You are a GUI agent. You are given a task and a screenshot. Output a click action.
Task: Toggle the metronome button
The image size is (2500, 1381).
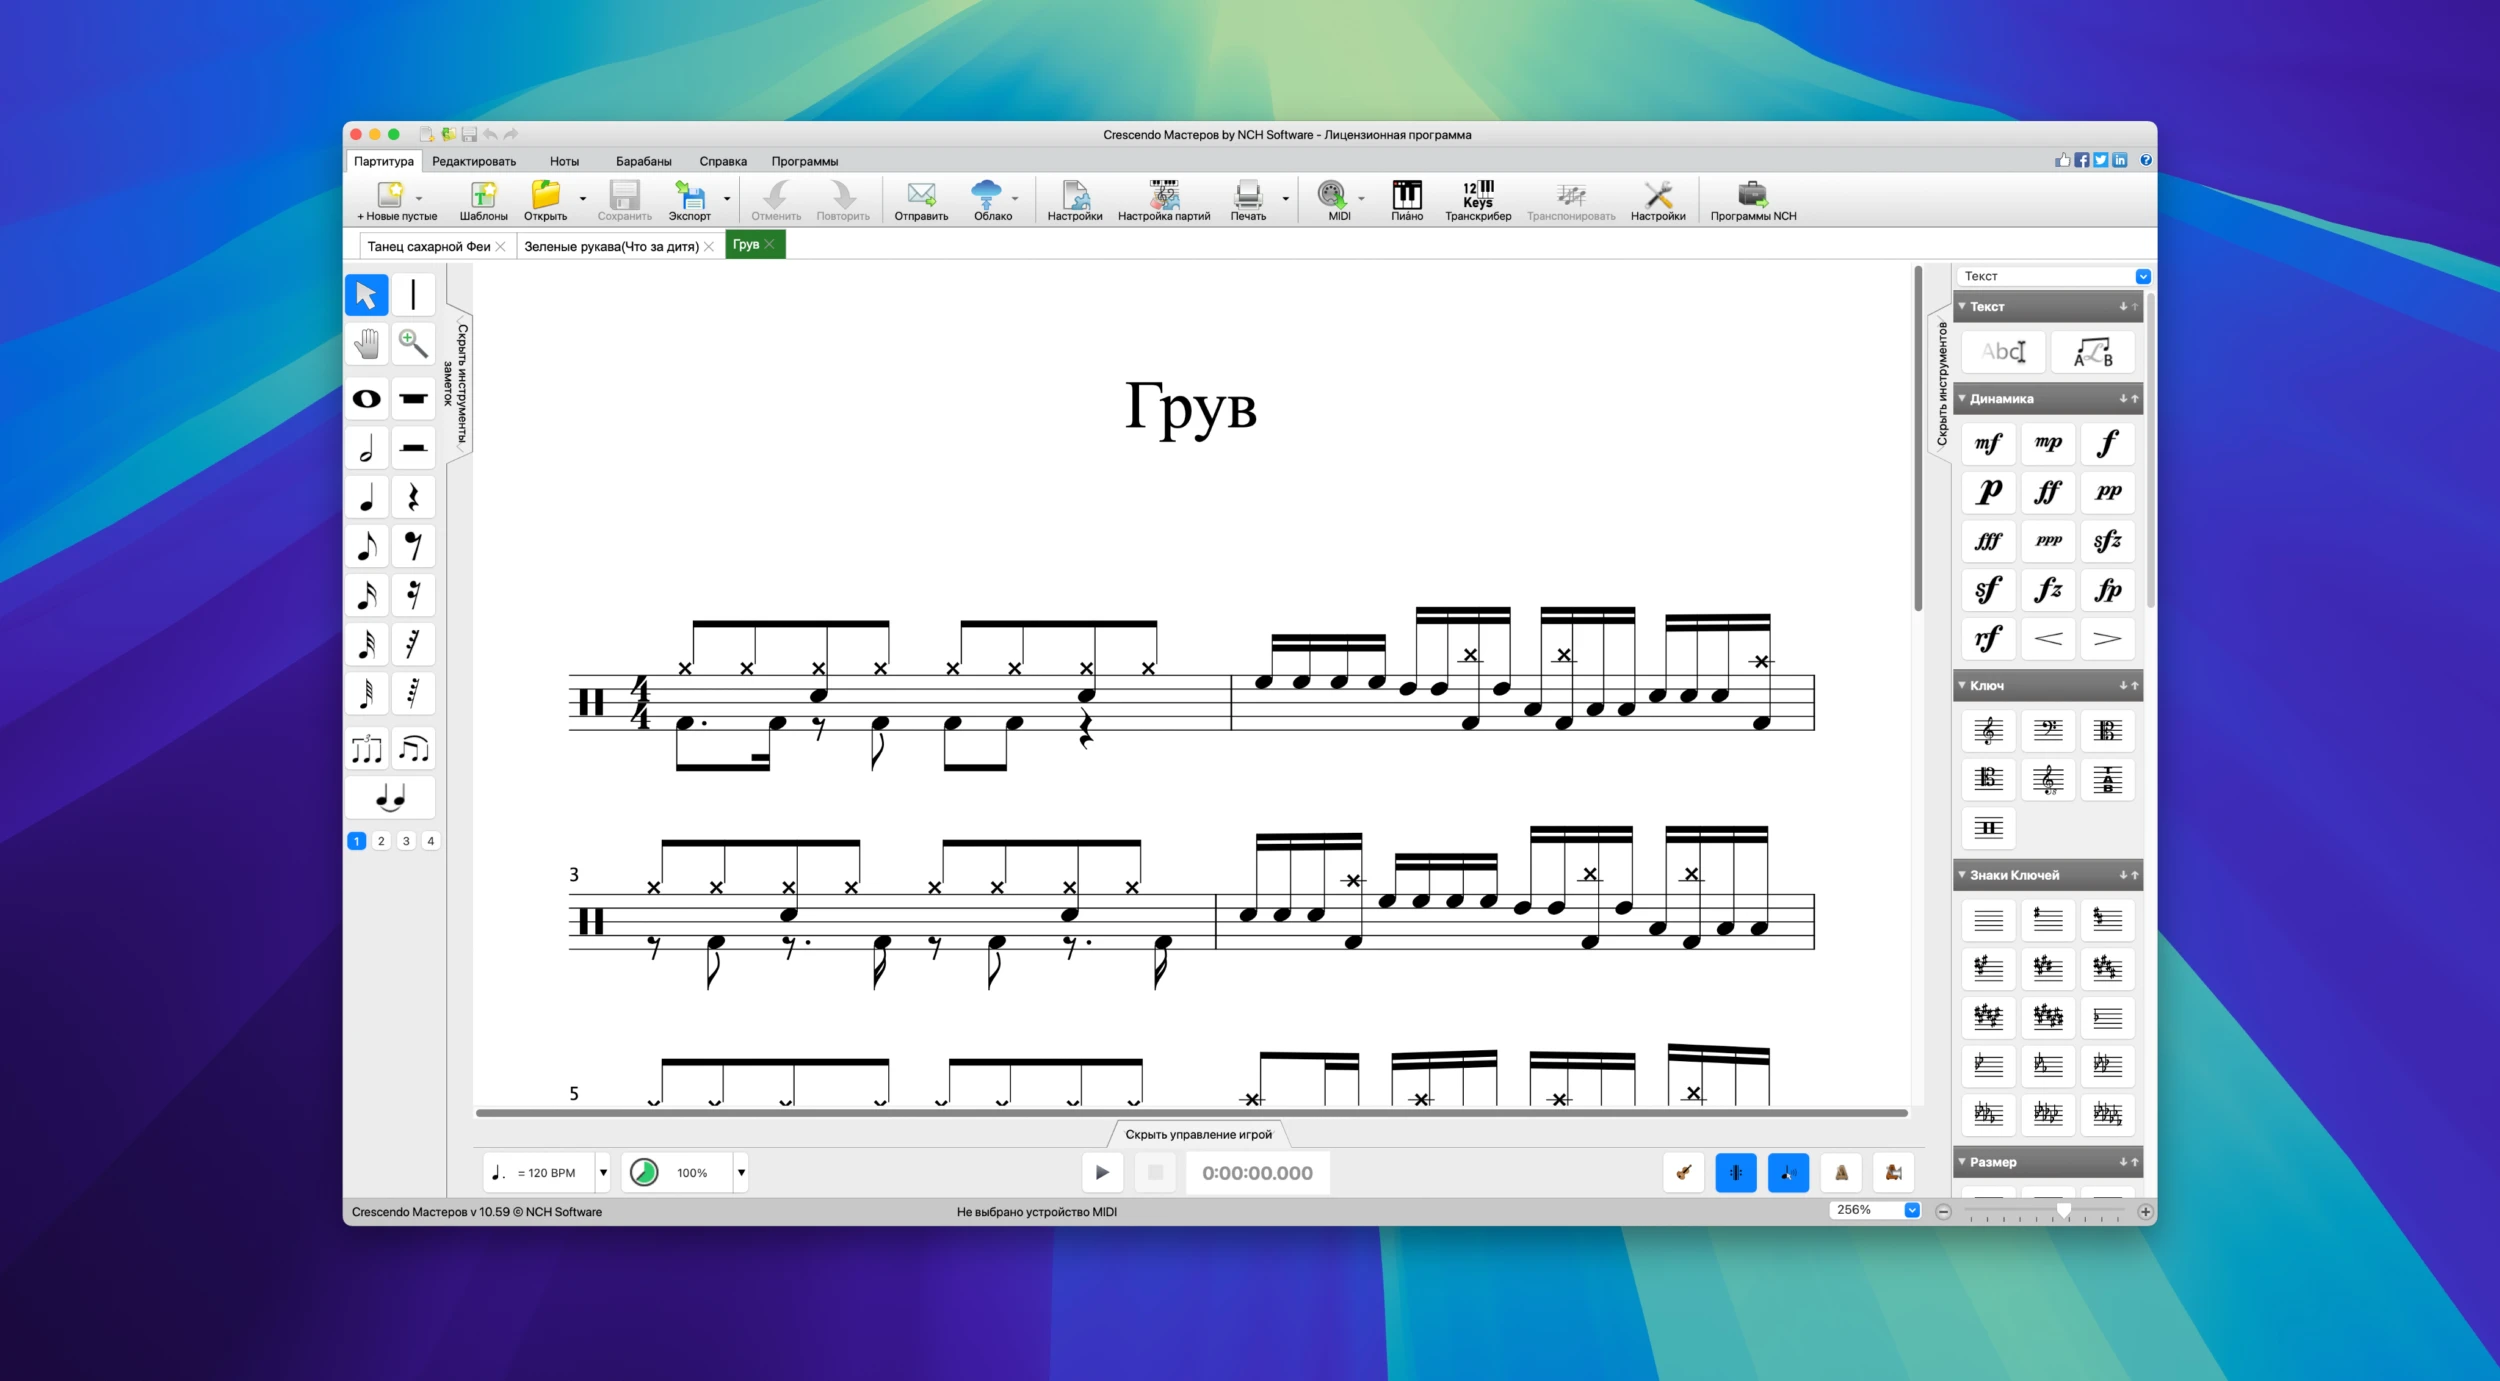coord(1841,1172)
